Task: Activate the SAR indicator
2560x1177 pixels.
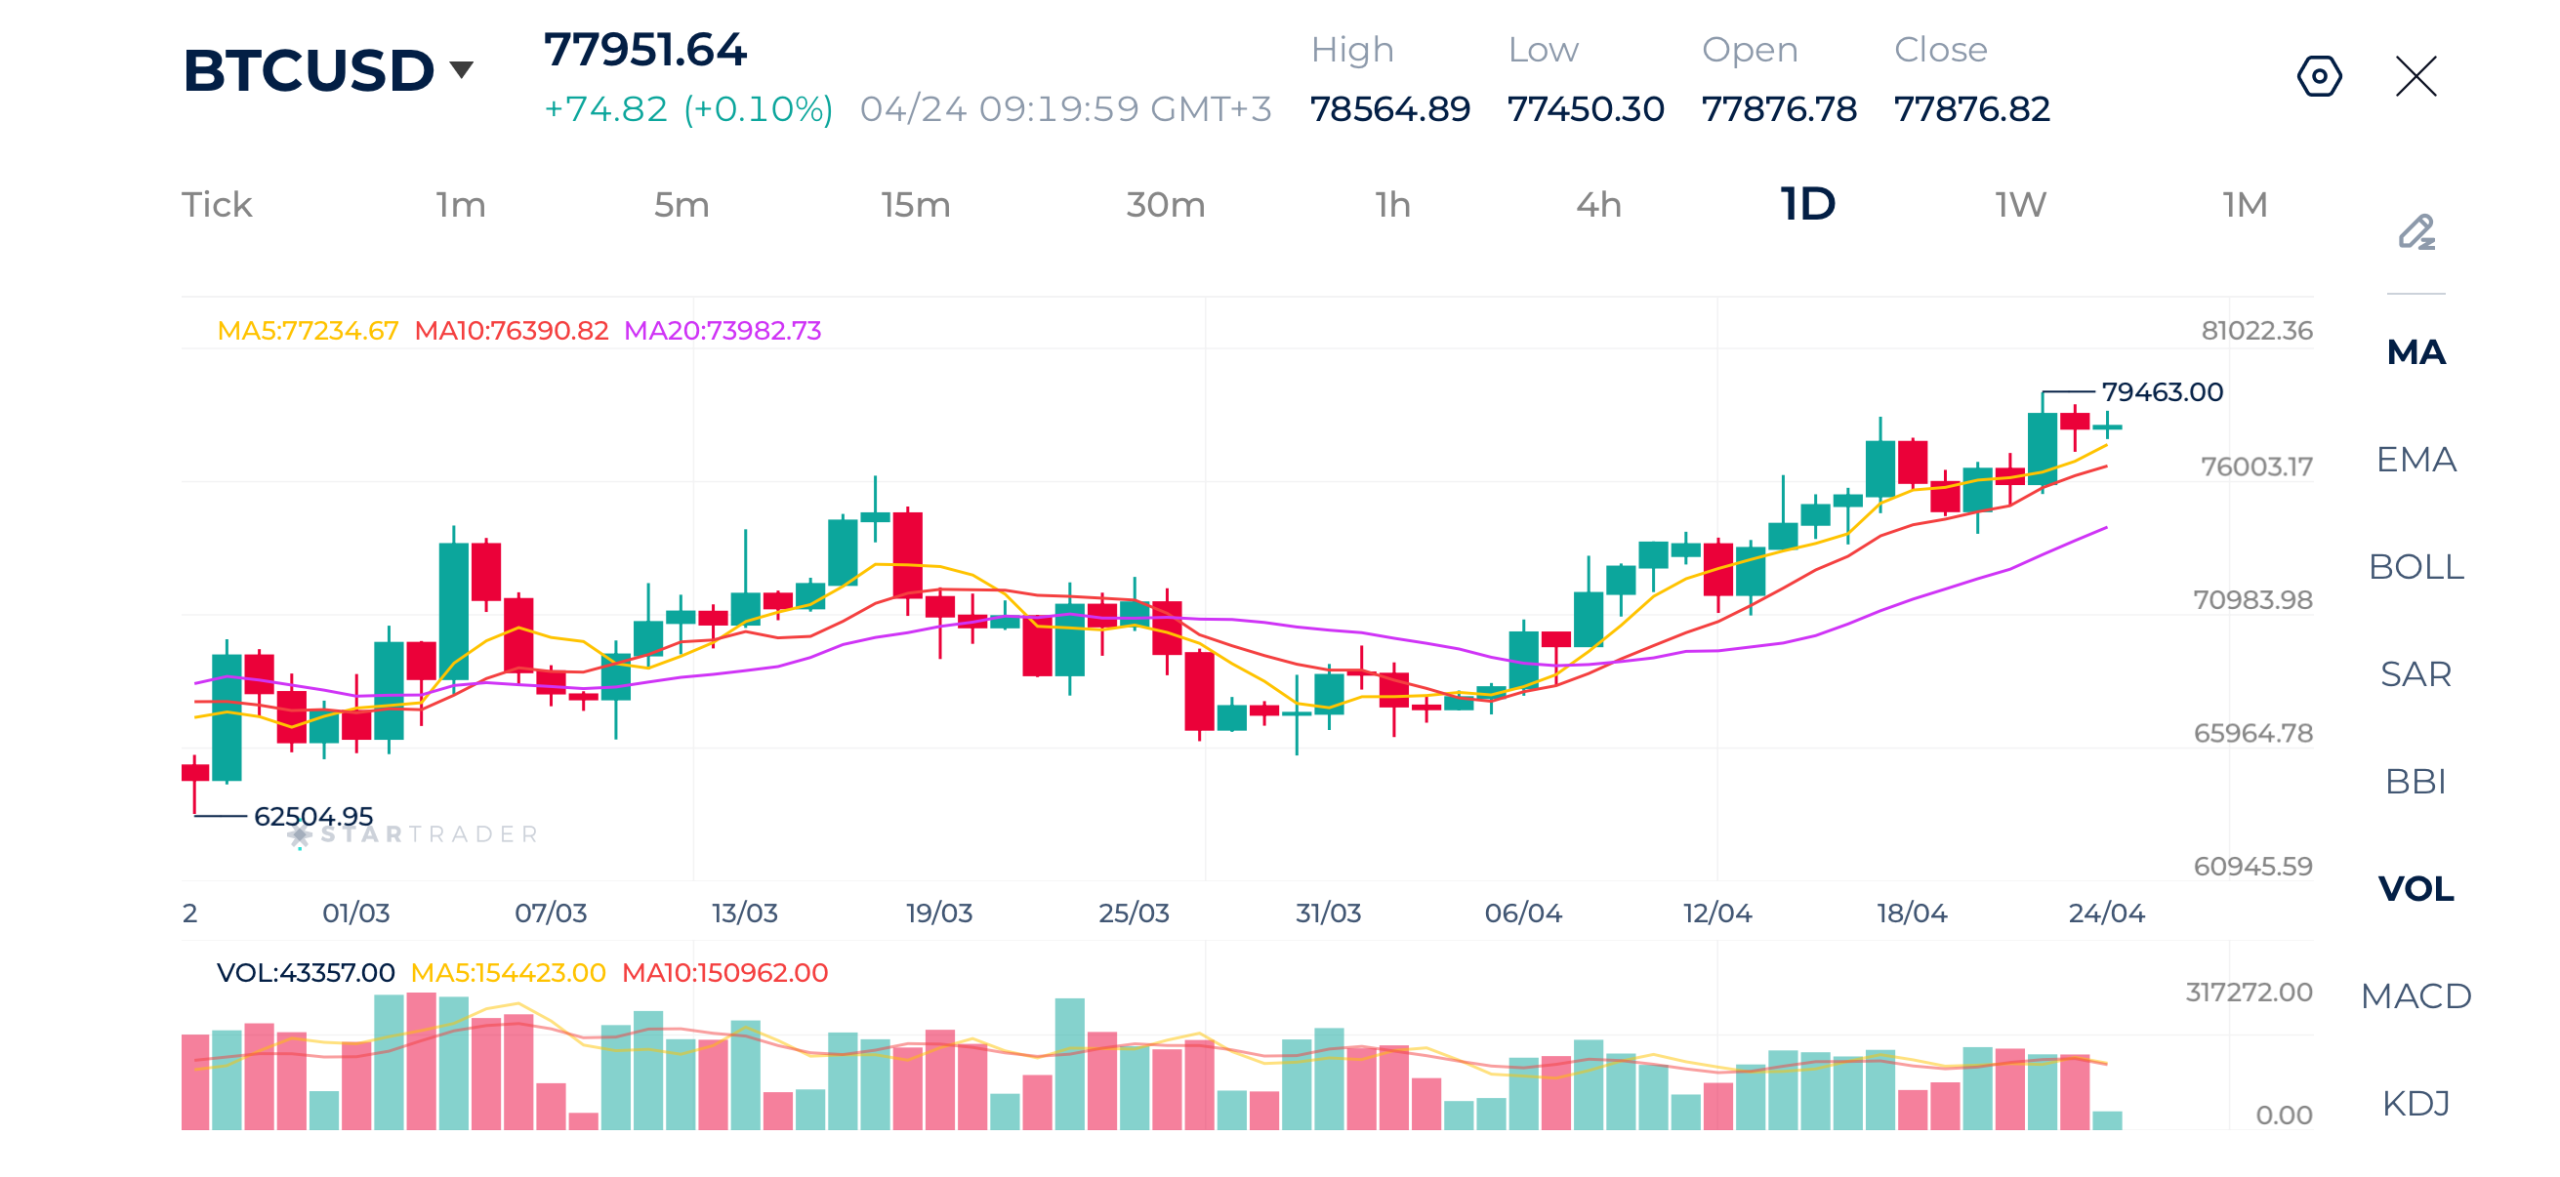Action: 2415,672
